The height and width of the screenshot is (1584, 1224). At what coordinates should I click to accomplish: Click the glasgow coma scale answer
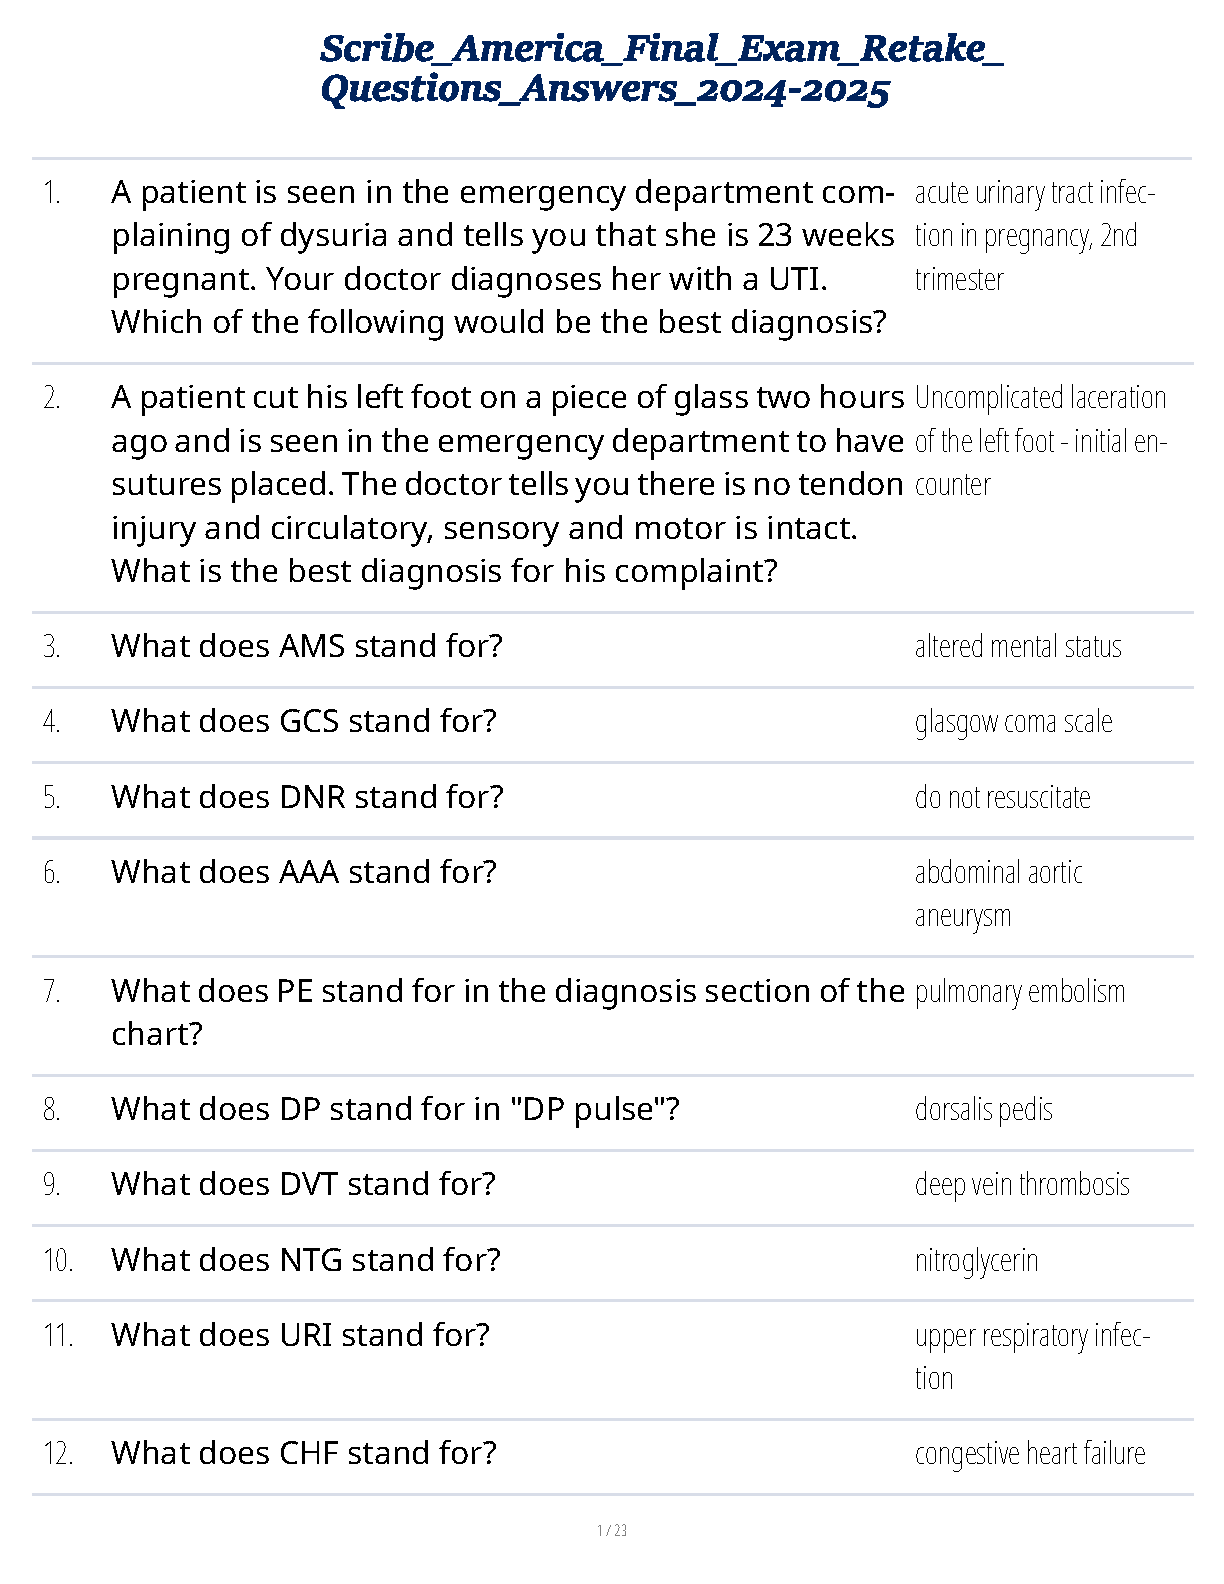[x=1013, y=722]
